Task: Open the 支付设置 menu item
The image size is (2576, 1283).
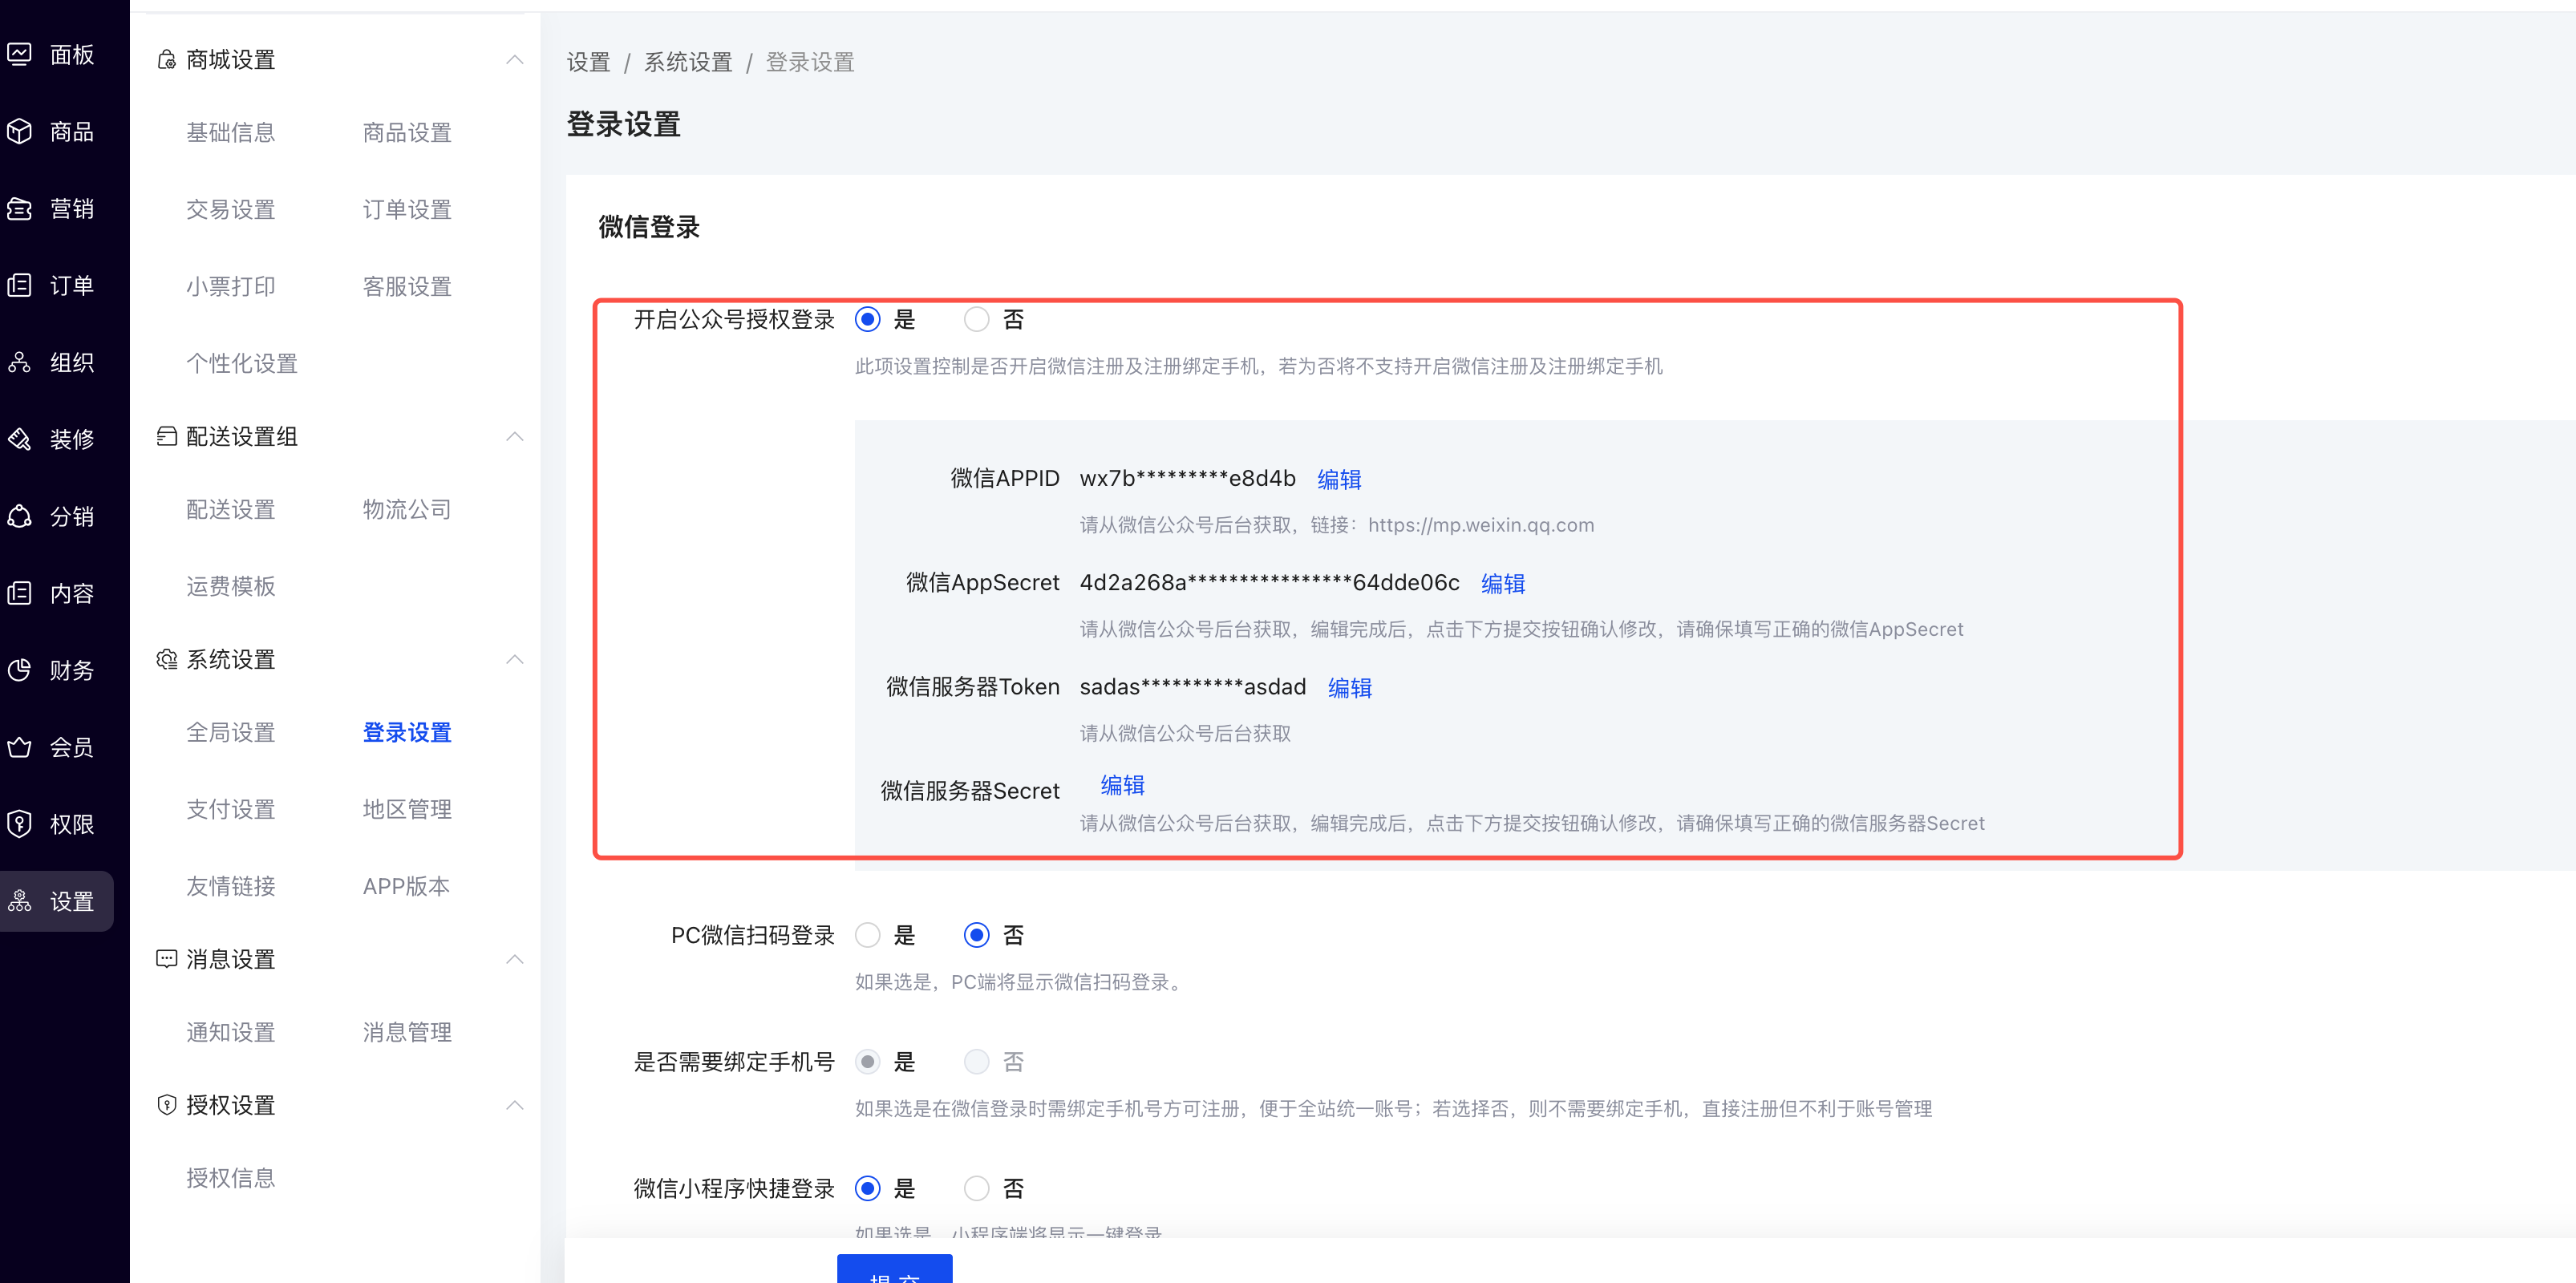Action: tap(230, 809)
